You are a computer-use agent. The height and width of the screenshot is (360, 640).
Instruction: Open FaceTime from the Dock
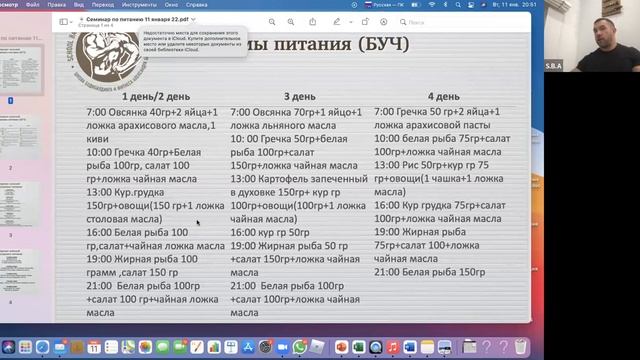tap(180, 347)
